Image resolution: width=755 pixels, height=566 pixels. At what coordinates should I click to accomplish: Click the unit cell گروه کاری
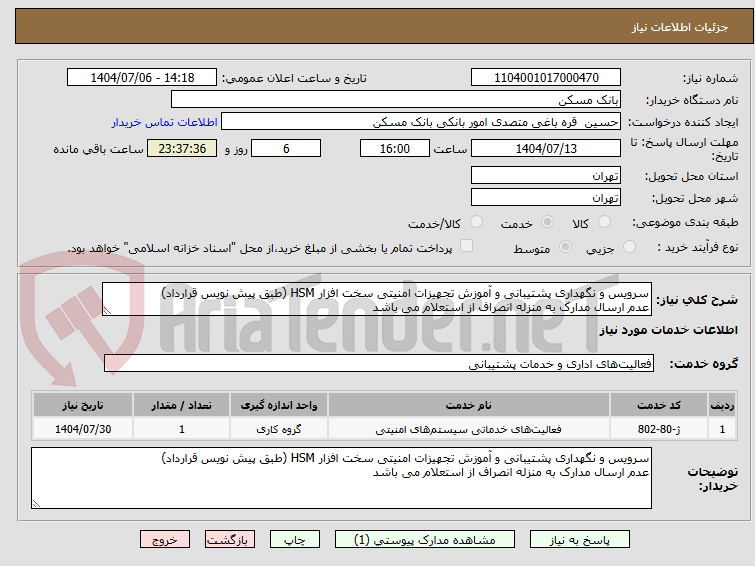click(279, 429)
